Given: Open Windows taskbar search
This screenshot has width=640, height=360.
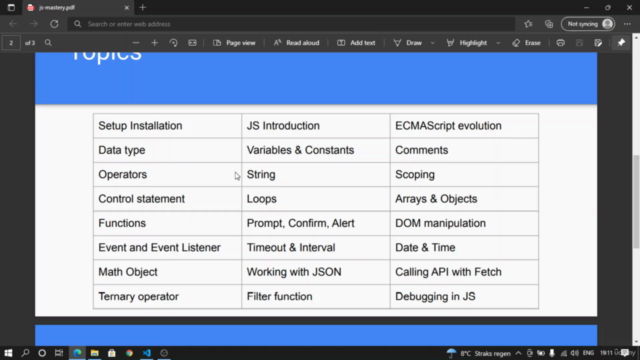Looking at the screenshot, I should click(25, 353).
